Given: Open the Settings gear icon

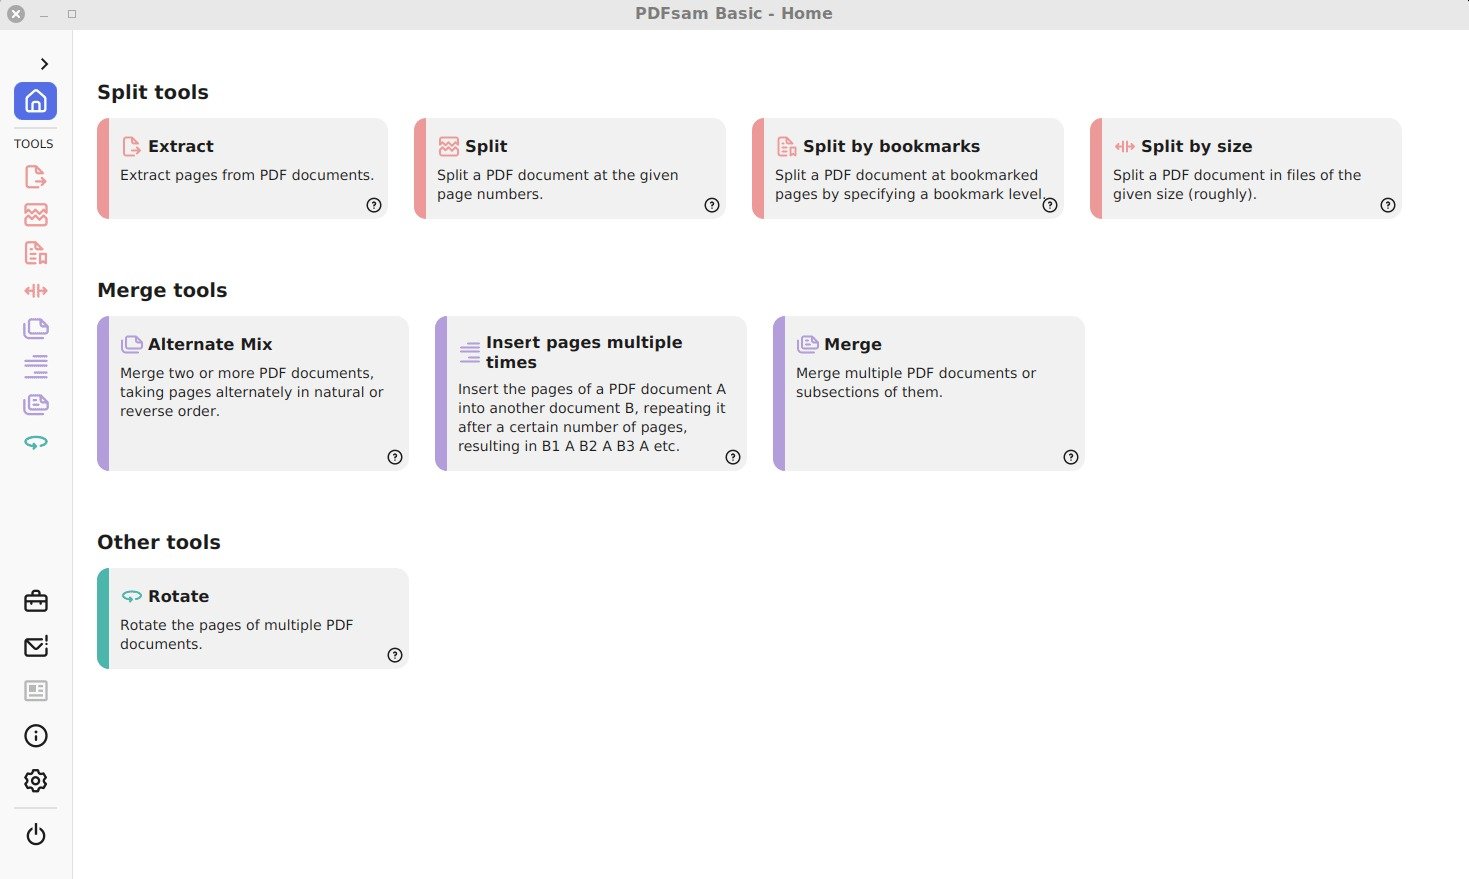Looking at the screenshot, I should pos(35,781).
